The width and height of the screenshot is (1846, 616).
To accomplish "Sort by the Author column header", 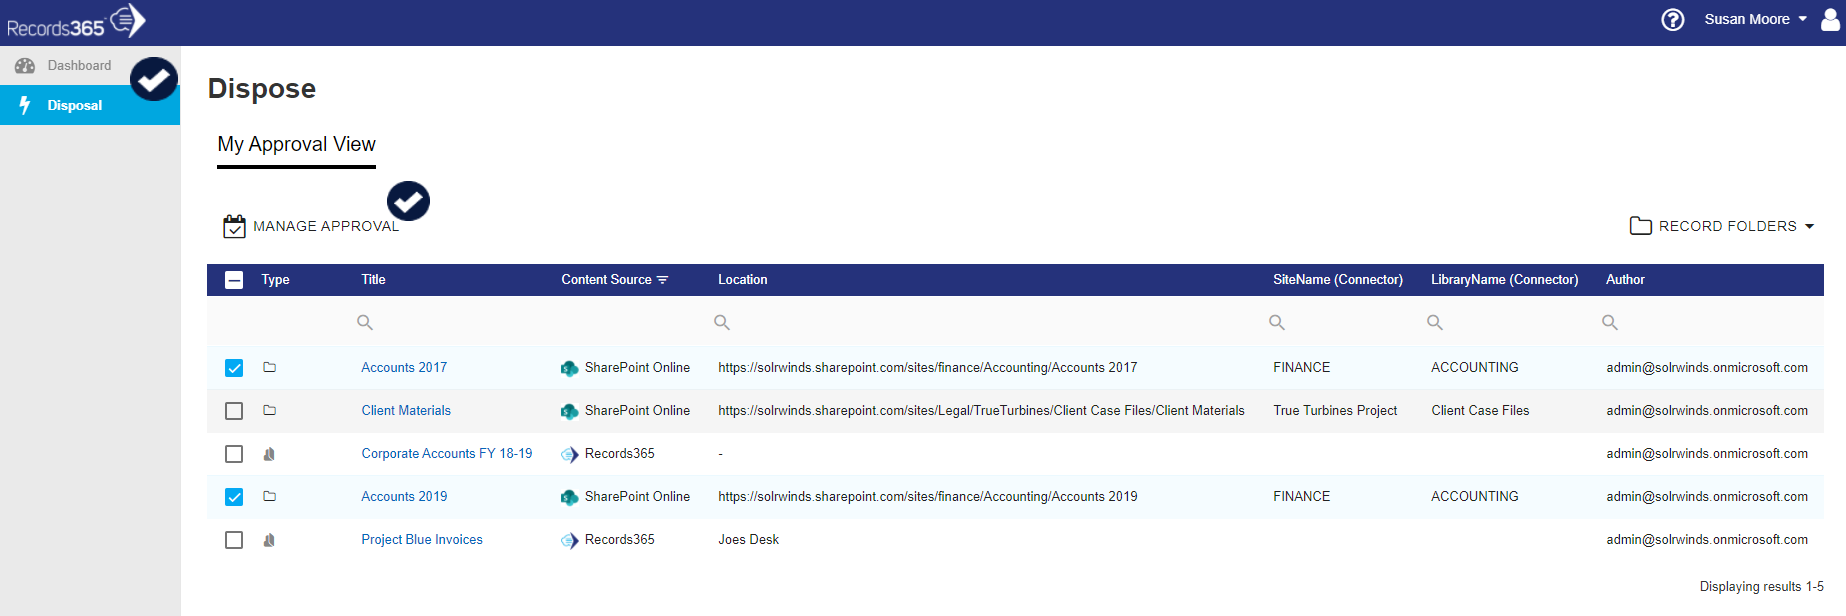I will coord(1625,280).
